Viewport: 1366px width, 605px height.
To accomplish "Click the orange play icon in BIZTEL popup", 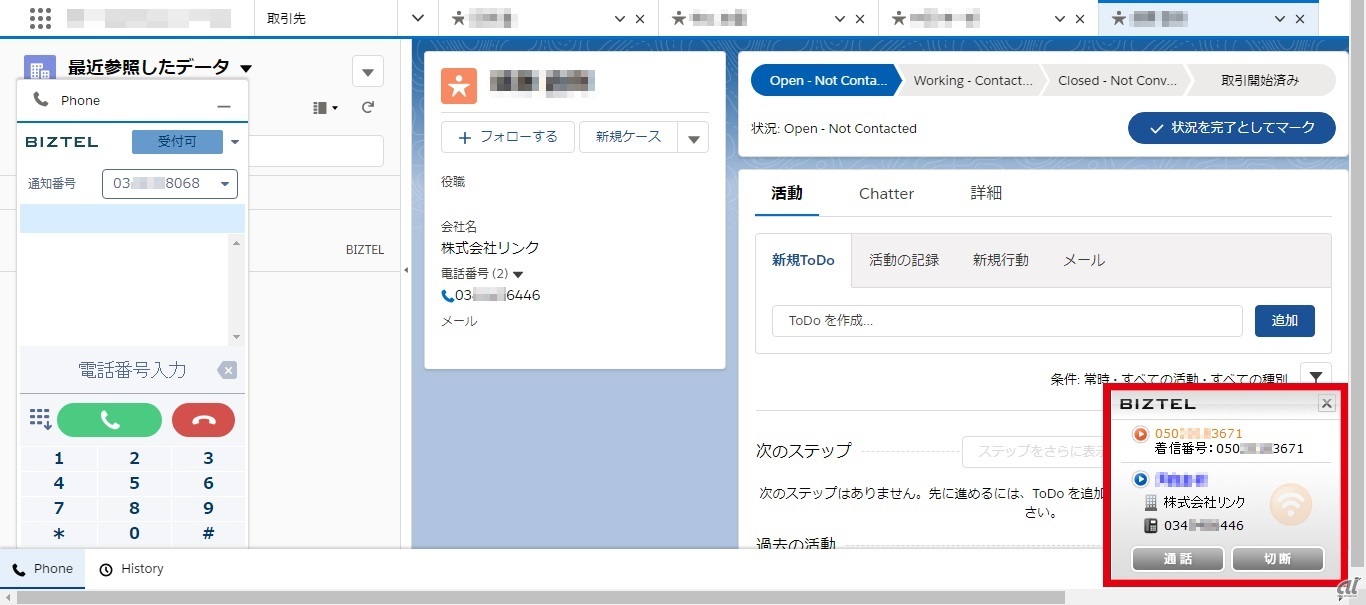I will click(1140, 434).
